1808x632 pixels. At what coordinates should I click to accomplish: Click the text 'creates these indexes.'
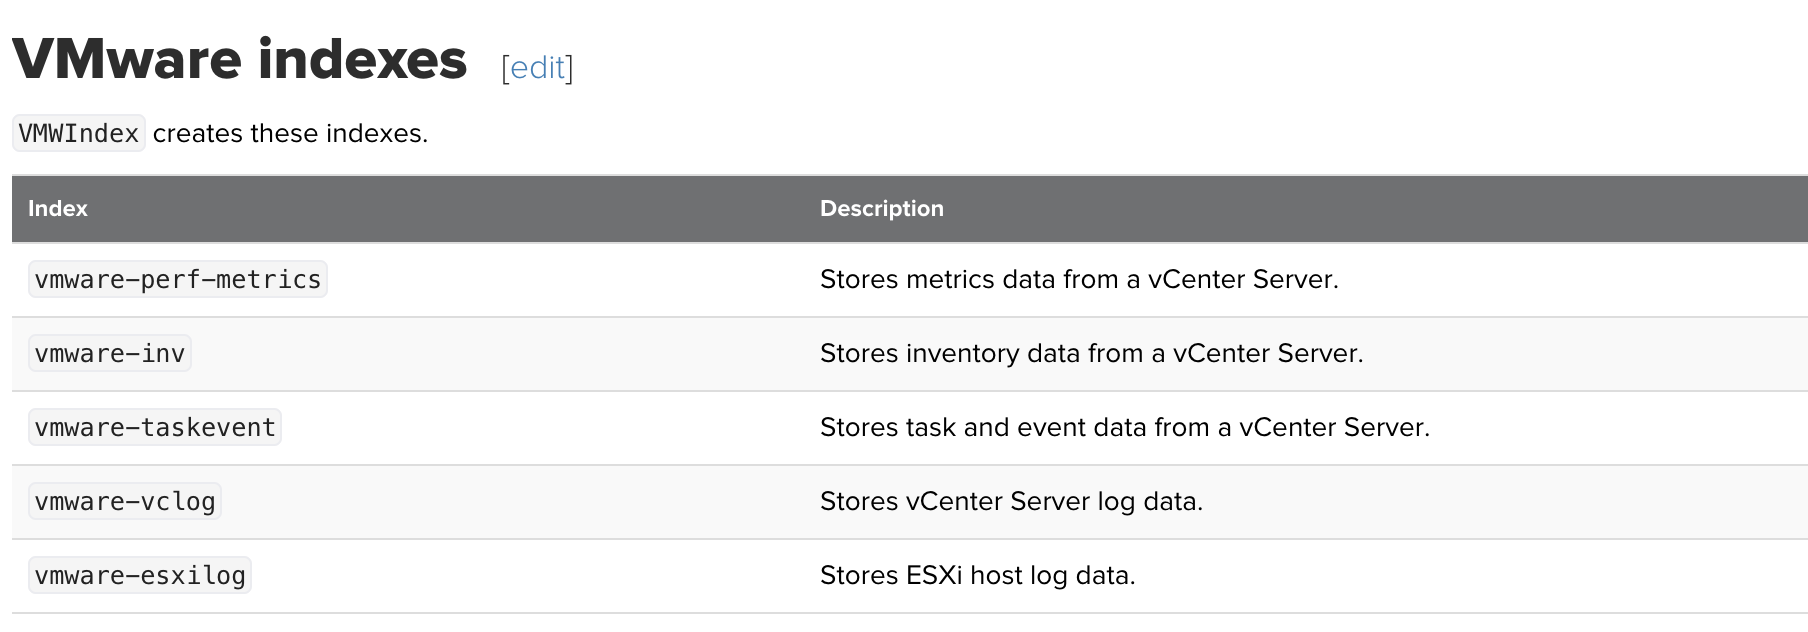290,134
